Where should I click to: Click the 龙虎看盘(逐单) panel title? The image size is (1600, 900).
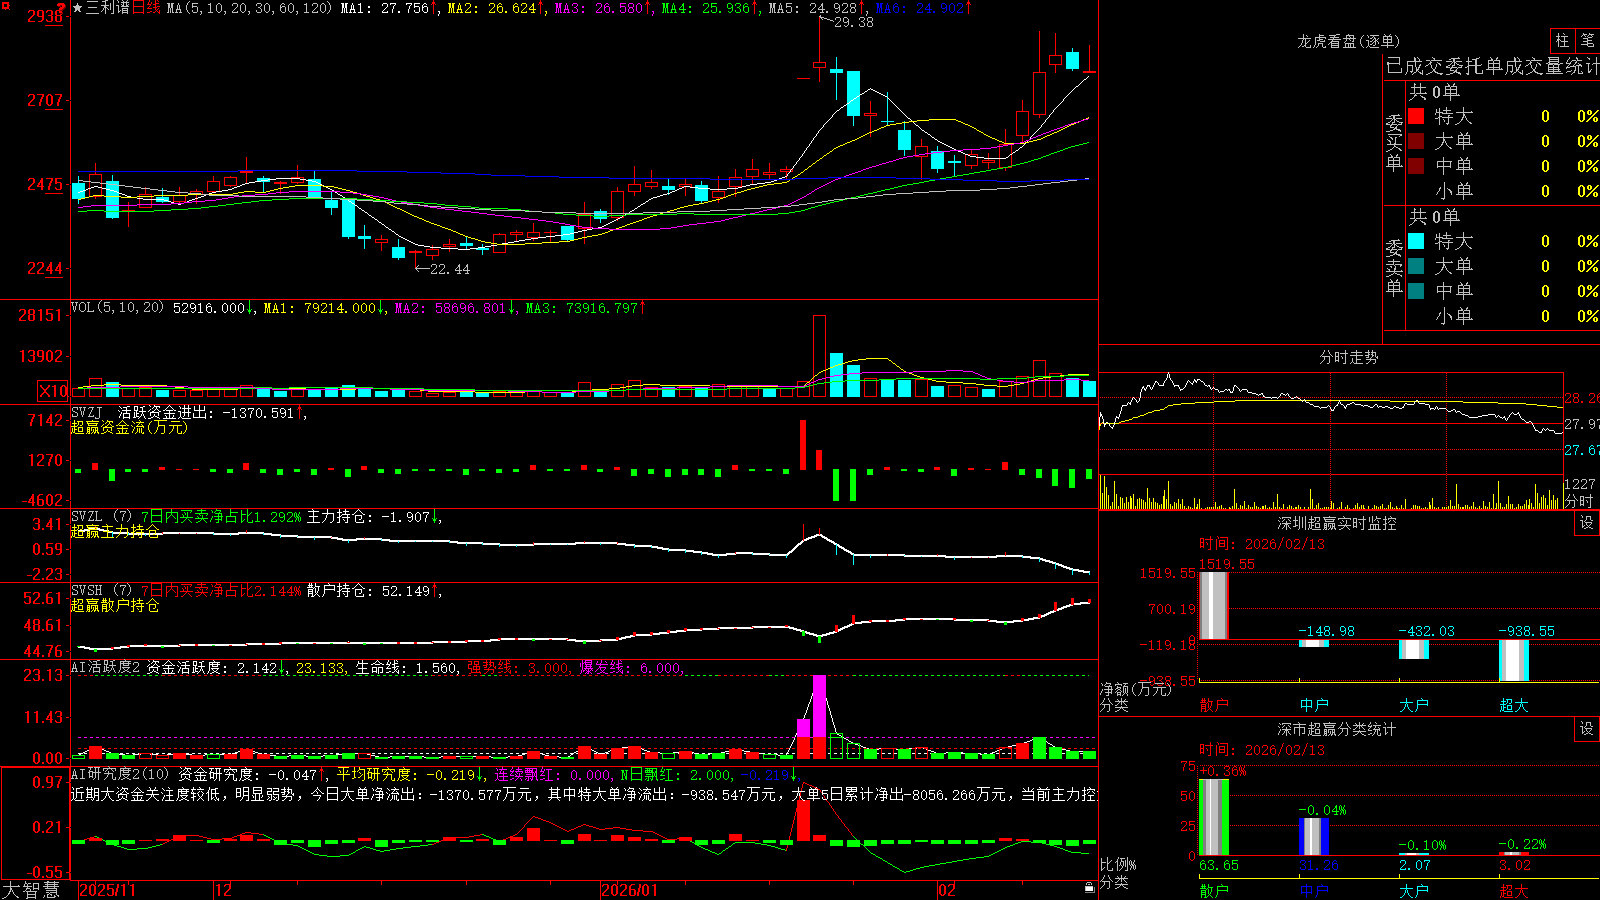coord(1348,41)
